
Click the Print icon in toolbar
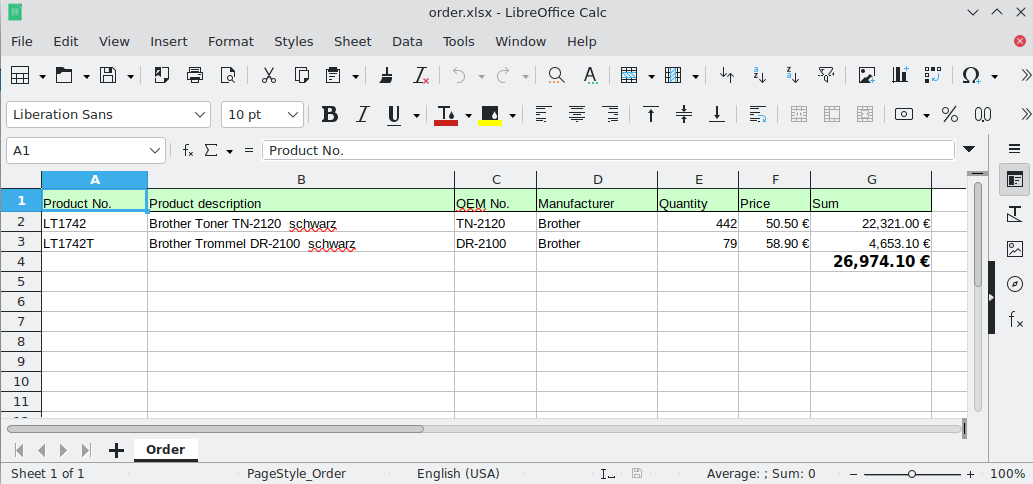pyautogui.click(x=195, y=75)
